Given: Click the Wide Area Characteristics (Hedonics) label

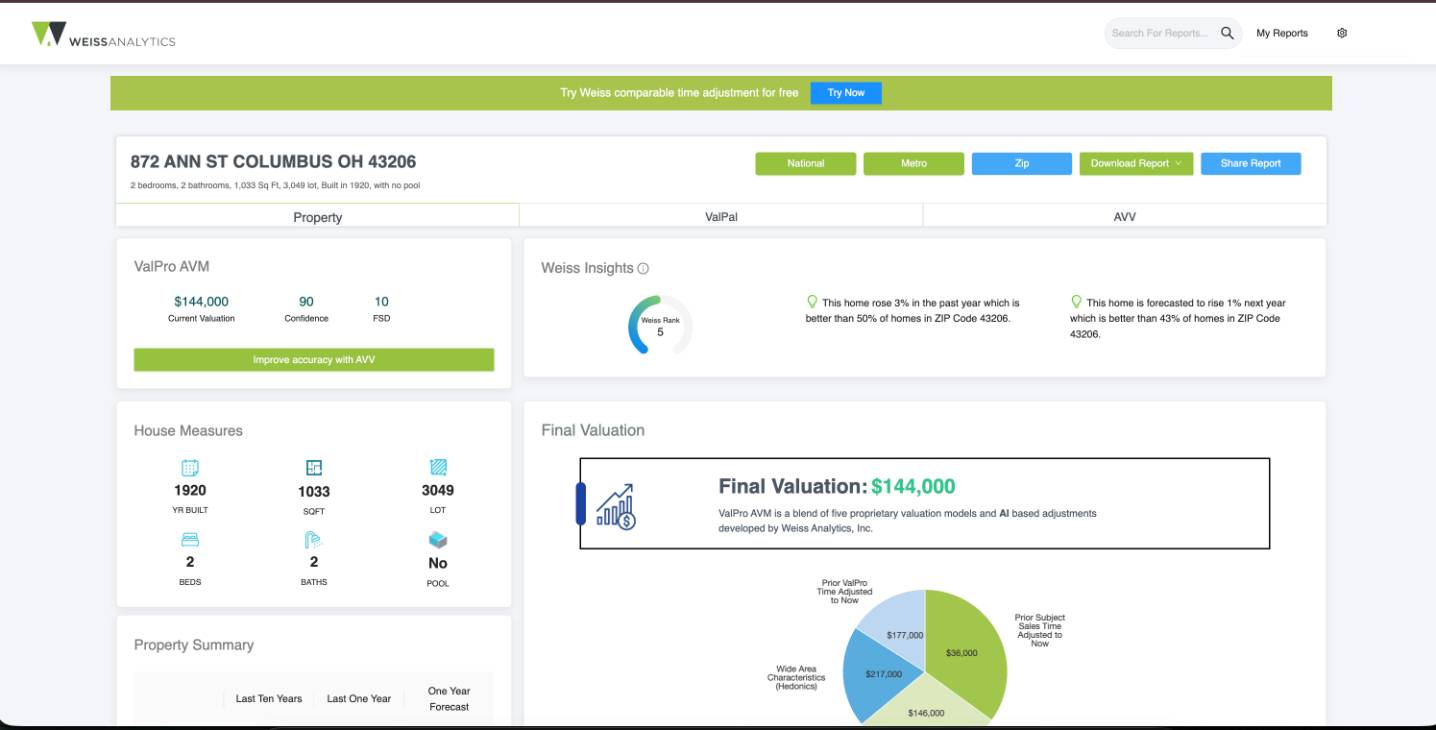Looking at the screenshot, I should [x=797, y=678].
